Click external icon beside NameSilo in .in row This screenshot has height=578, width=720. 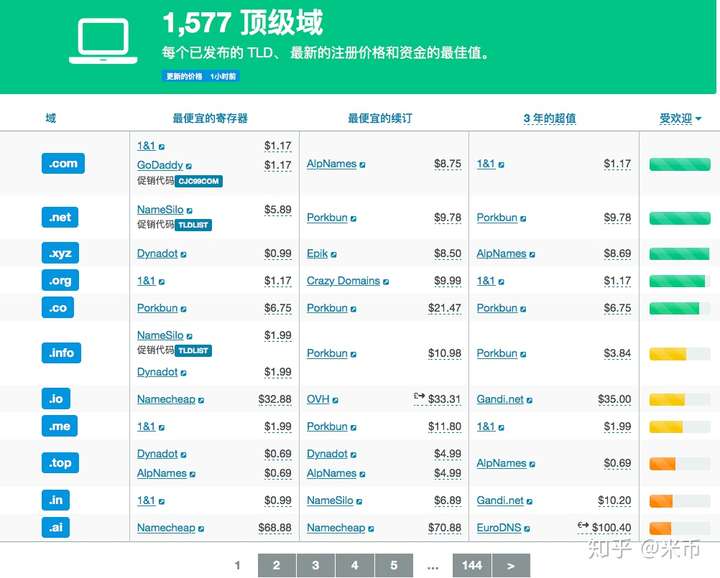(359, 502)
